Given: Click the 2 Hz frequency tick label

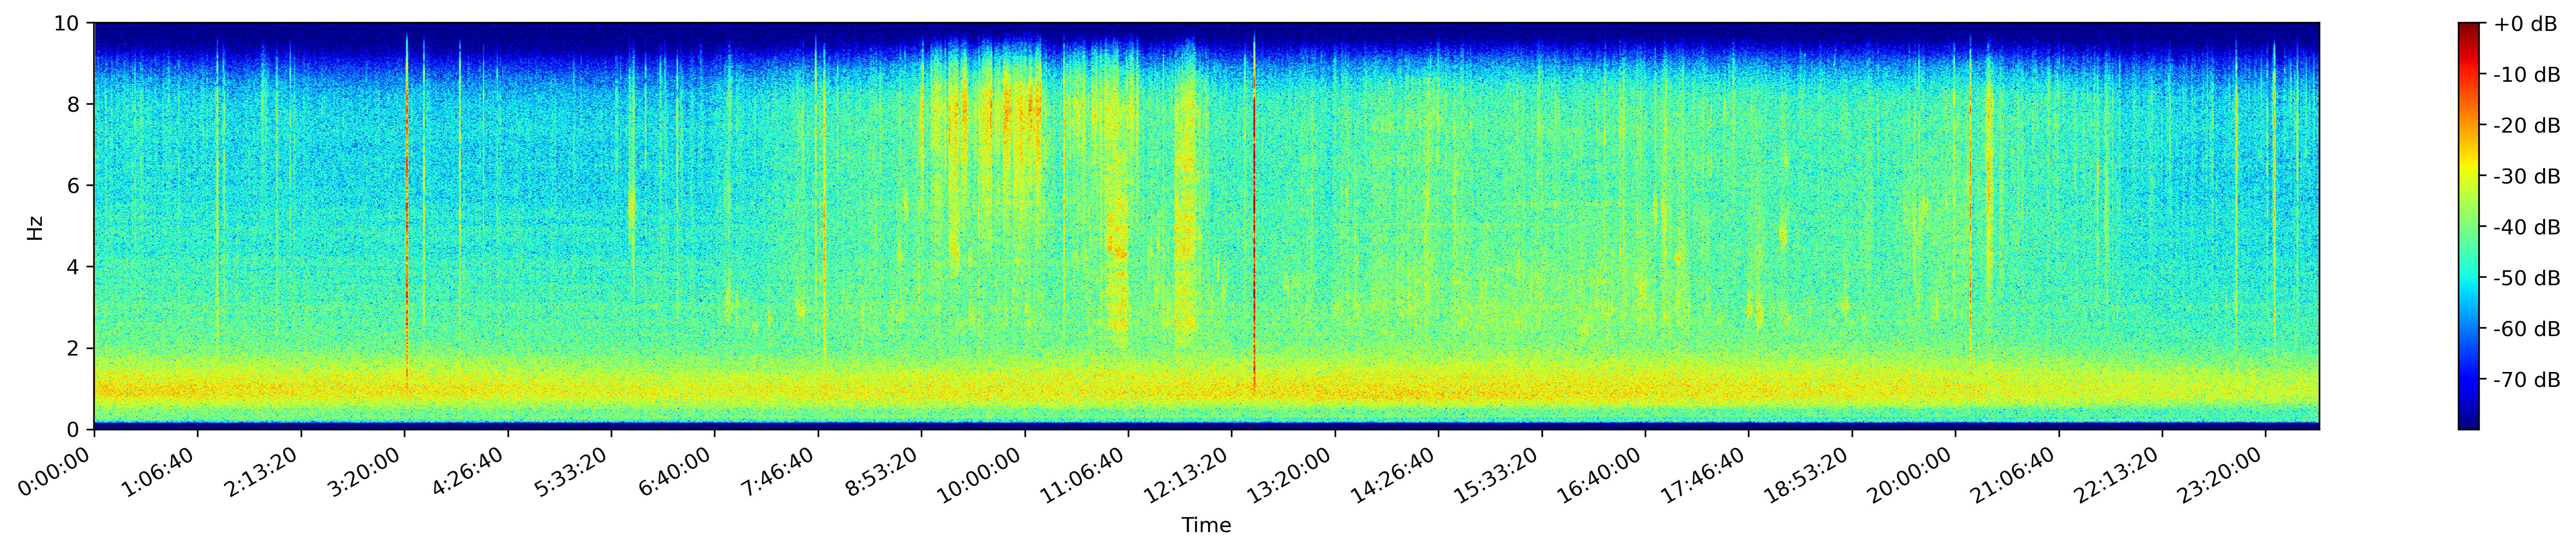Looking at the screenshot, I should tap(74, 348).
